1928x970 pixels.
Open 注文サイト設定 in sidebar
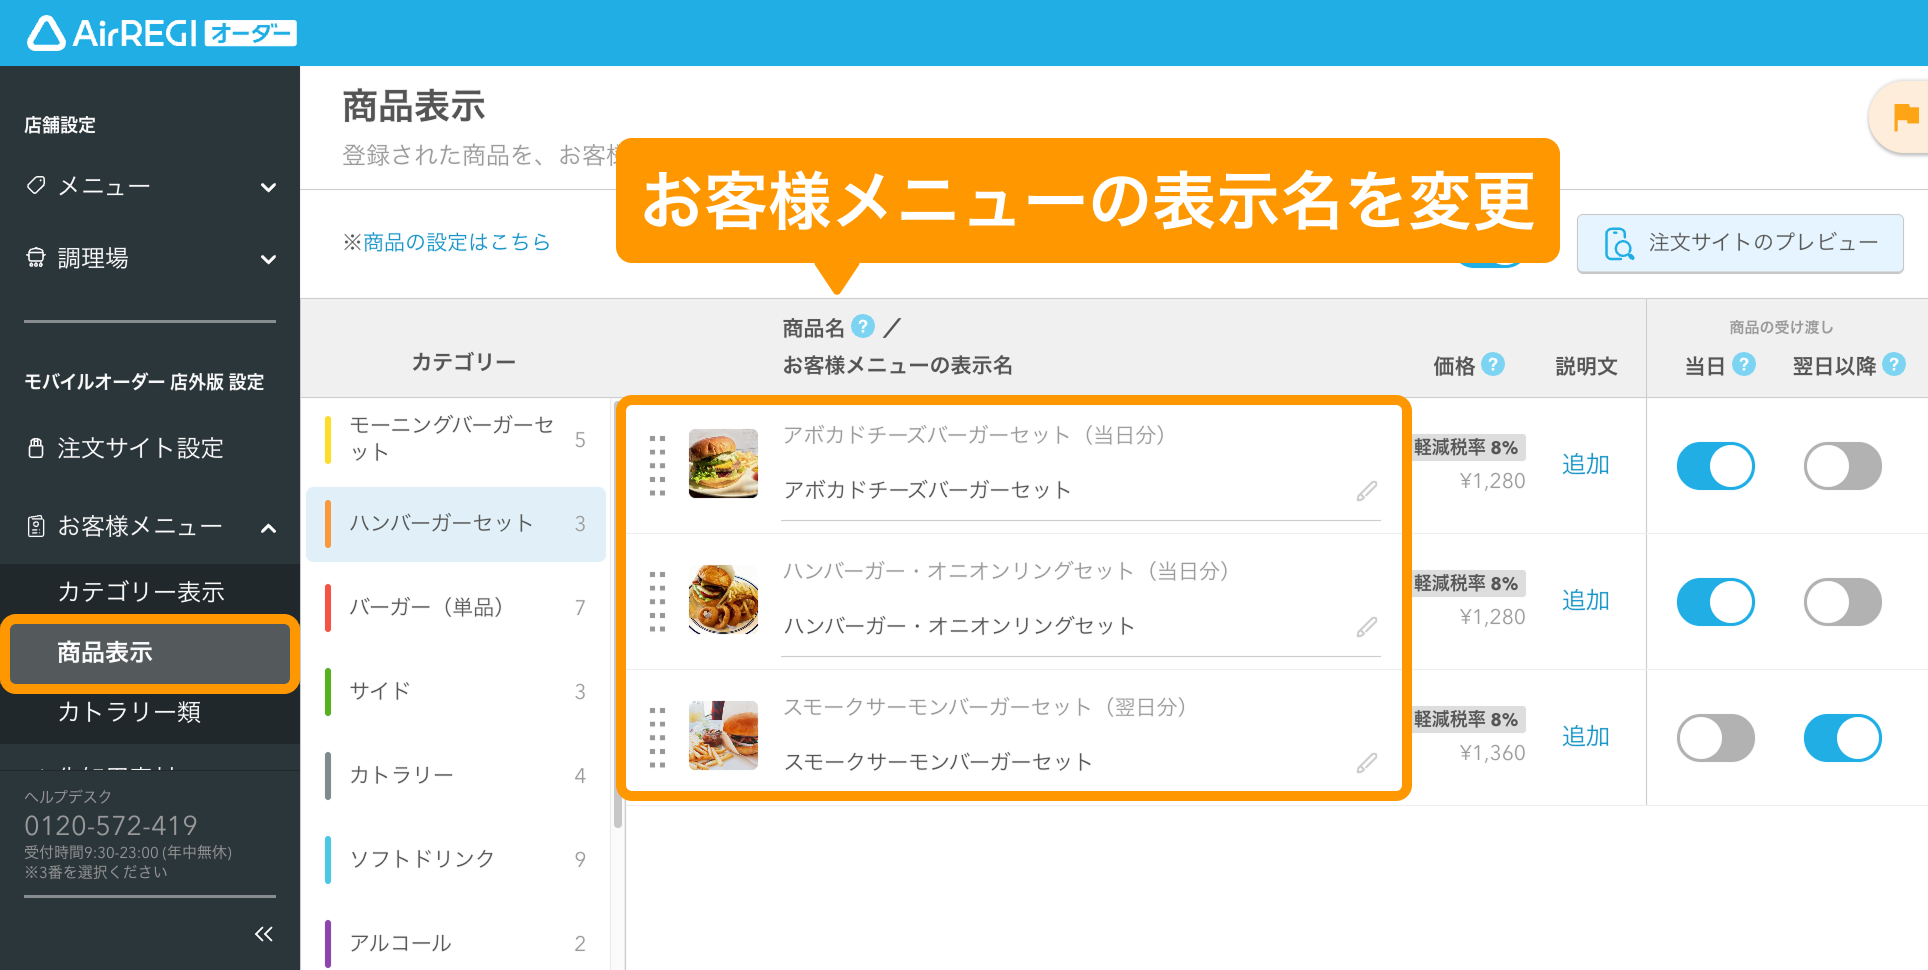(x=150, y=448)
